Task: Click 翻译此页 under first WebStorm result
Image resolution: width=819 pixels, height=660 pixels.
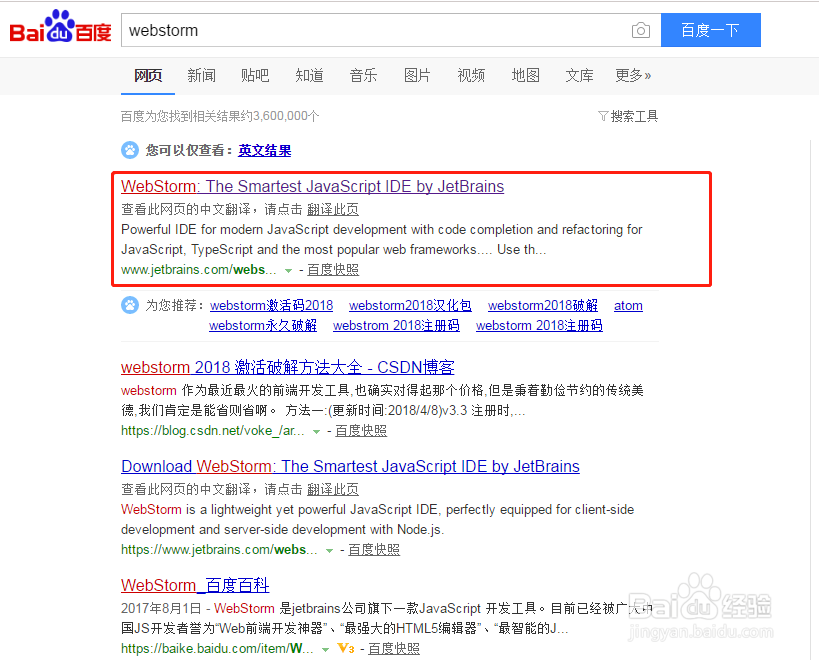Action: click(x=333, y=209)
